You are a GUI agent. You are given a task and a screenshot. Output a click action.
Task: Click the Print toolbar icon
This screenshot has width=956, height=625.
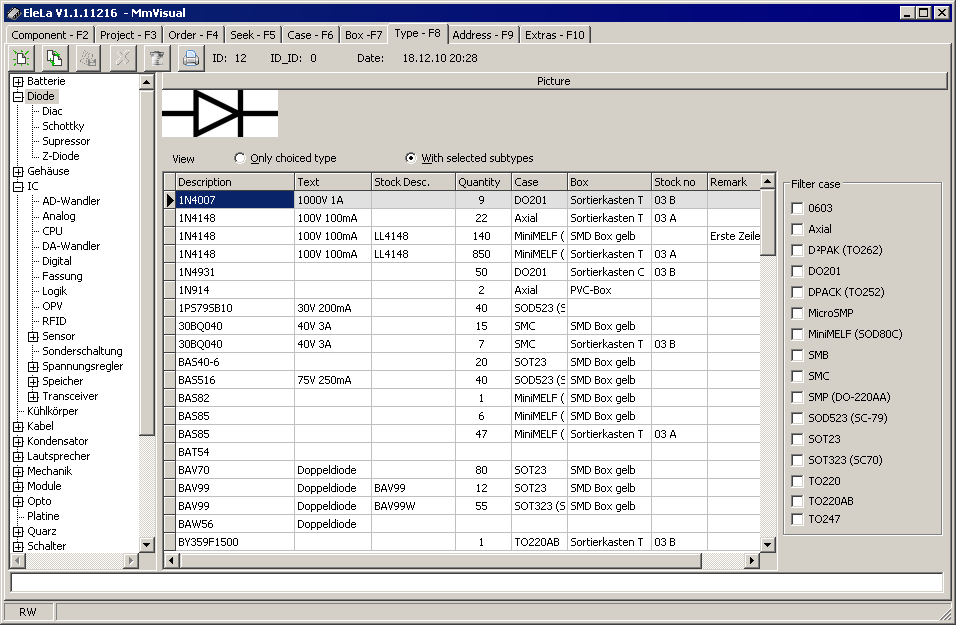pyautogui.click(x=190, y=58)
